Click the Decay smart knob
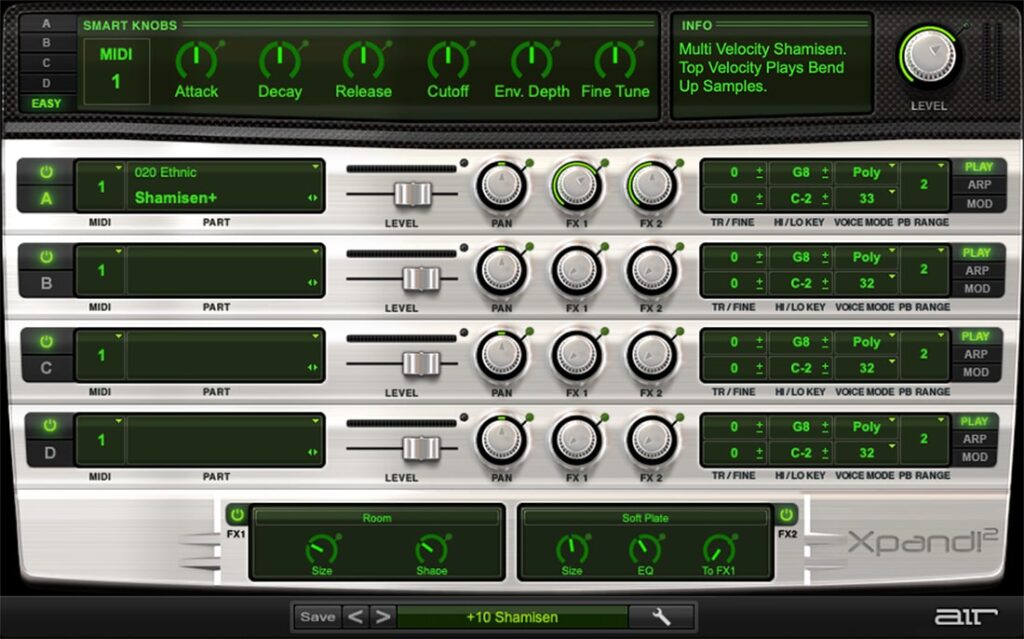1024x639 pixels. (280, 61)
